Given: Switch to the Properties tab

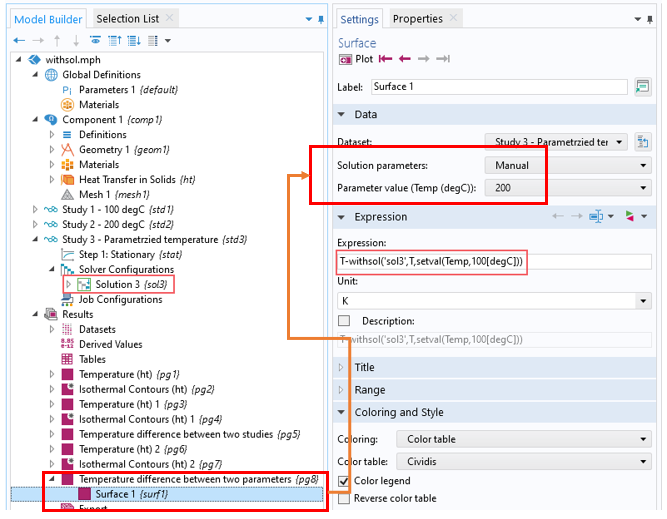Looking at the screenshot, I should [x=417, y=18].
